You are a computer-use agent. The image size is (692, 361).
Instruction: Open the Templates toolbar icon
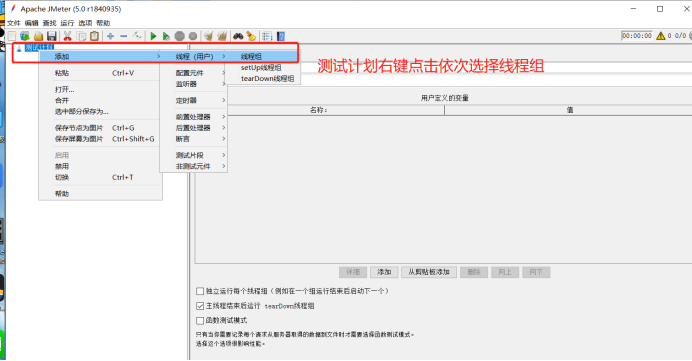click(25, 36)
